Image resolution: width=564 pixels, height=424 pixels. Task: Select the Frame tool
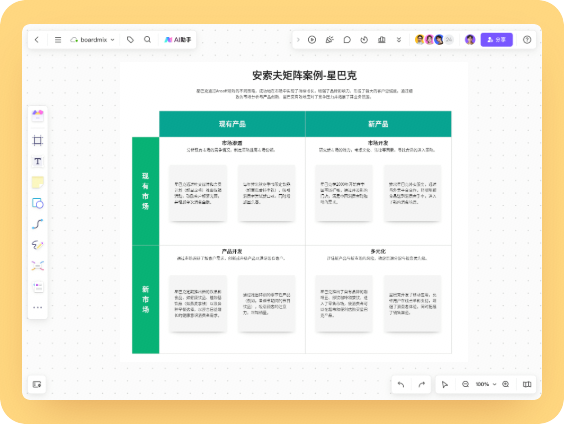pos(38,140)
